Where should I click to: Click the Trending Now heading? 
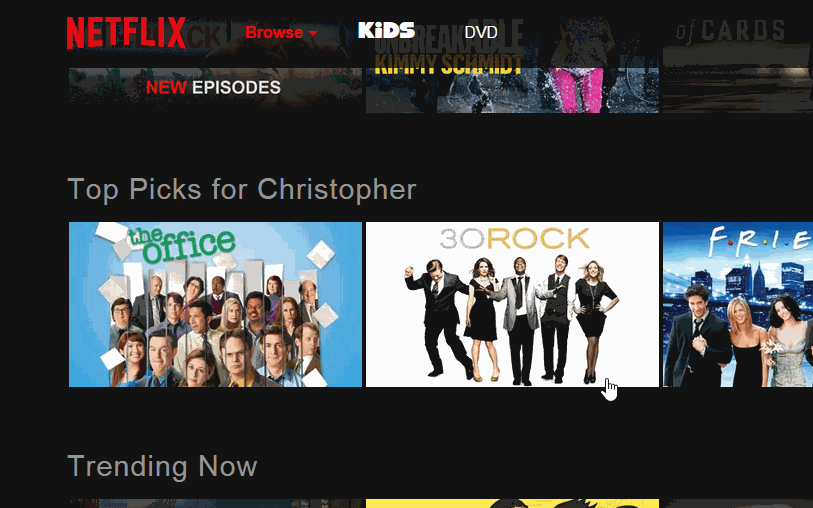coord(162,466)
